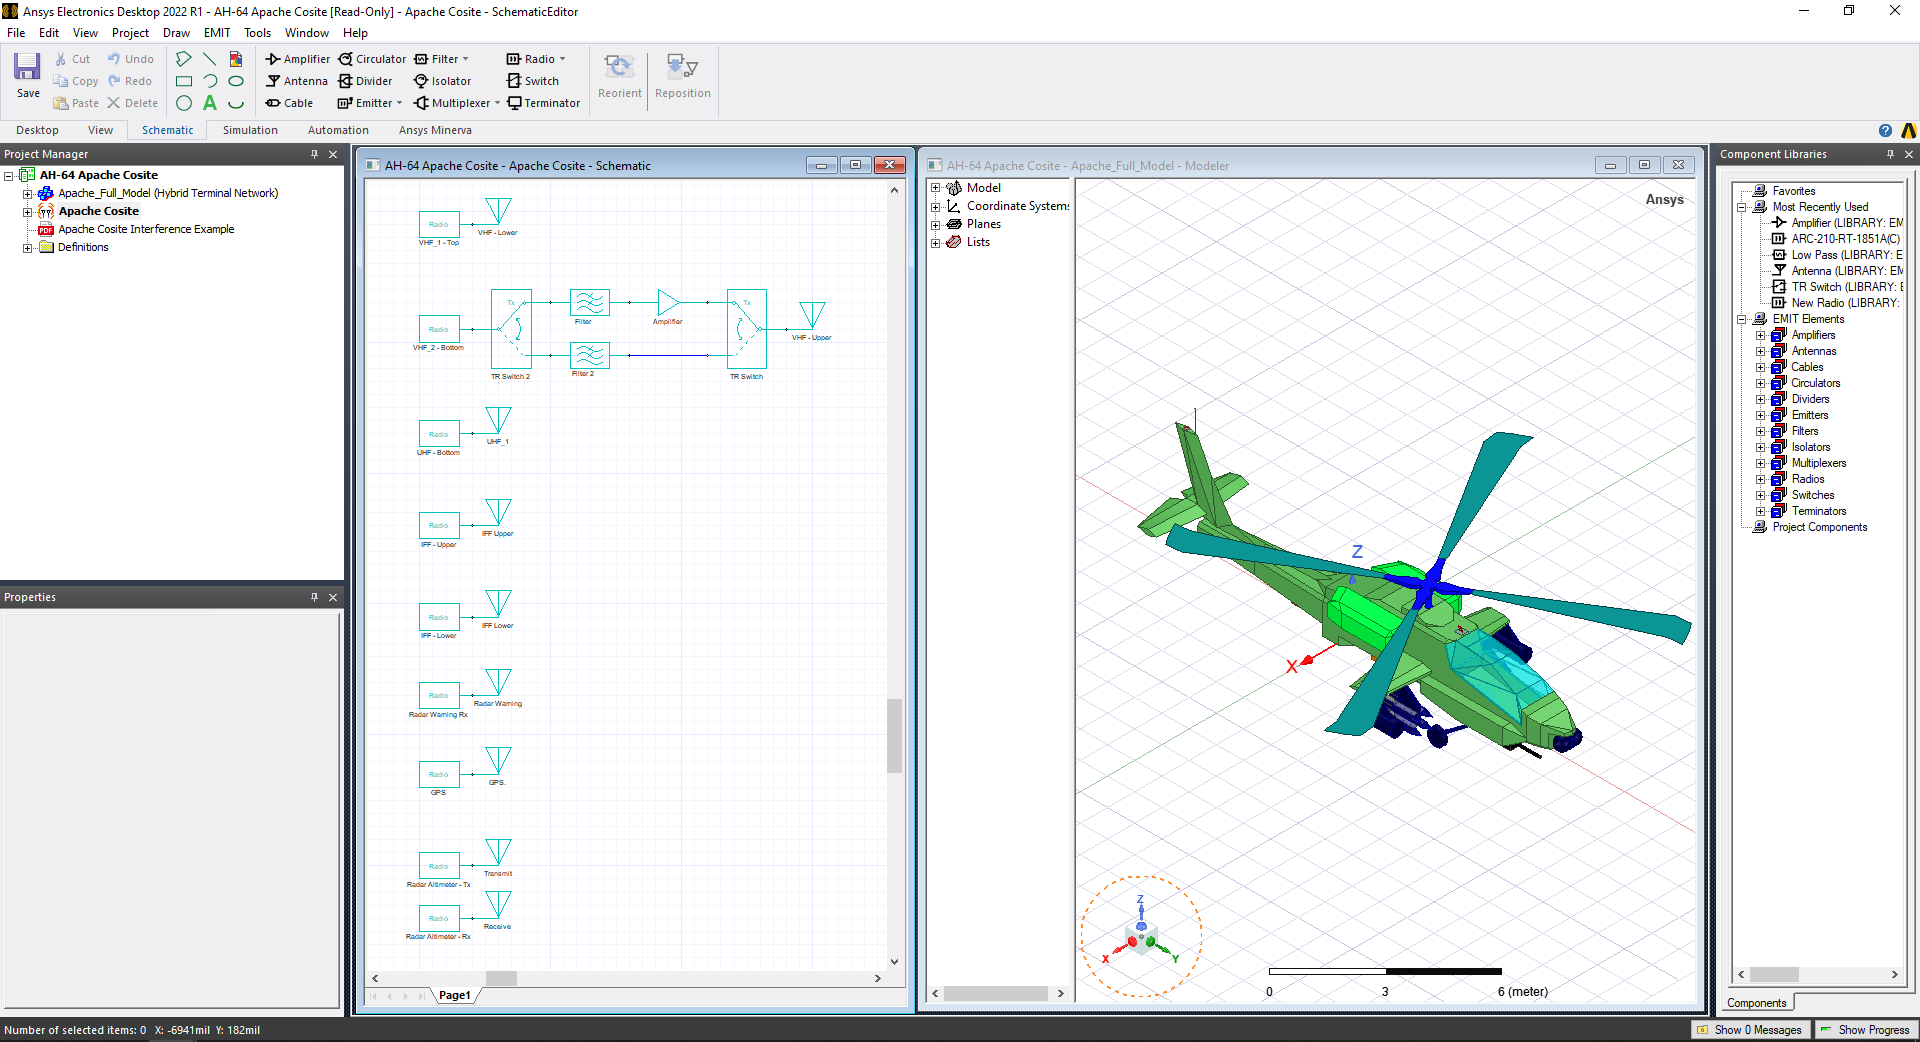Screen dimensions: 1920x1042
Task: Click the Component Libraries horizontal scrollbar thumb
Action: (1774, 974)
